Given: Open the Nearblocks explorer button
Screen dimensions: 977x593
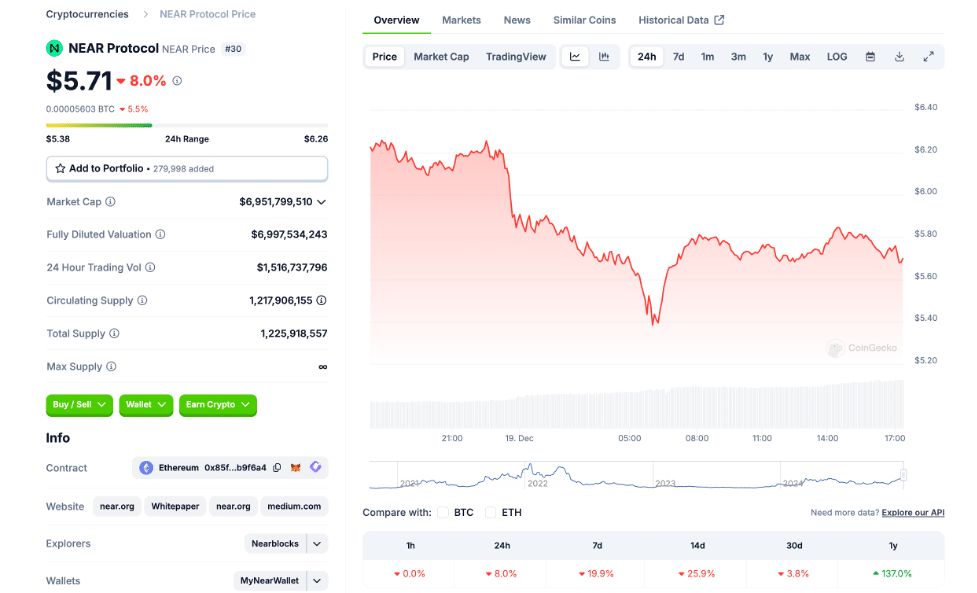Looking at the screenshot, I should click(275, 544).
